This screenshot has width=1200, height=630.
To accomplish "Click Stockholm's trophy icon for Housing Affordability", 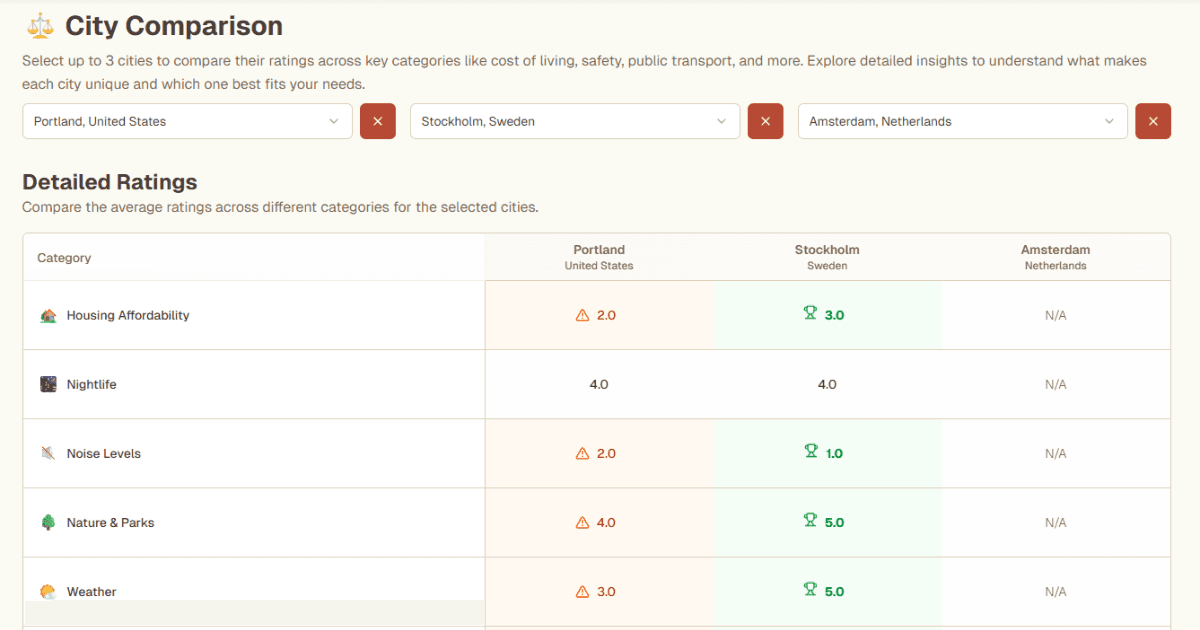I will [810, 314].
